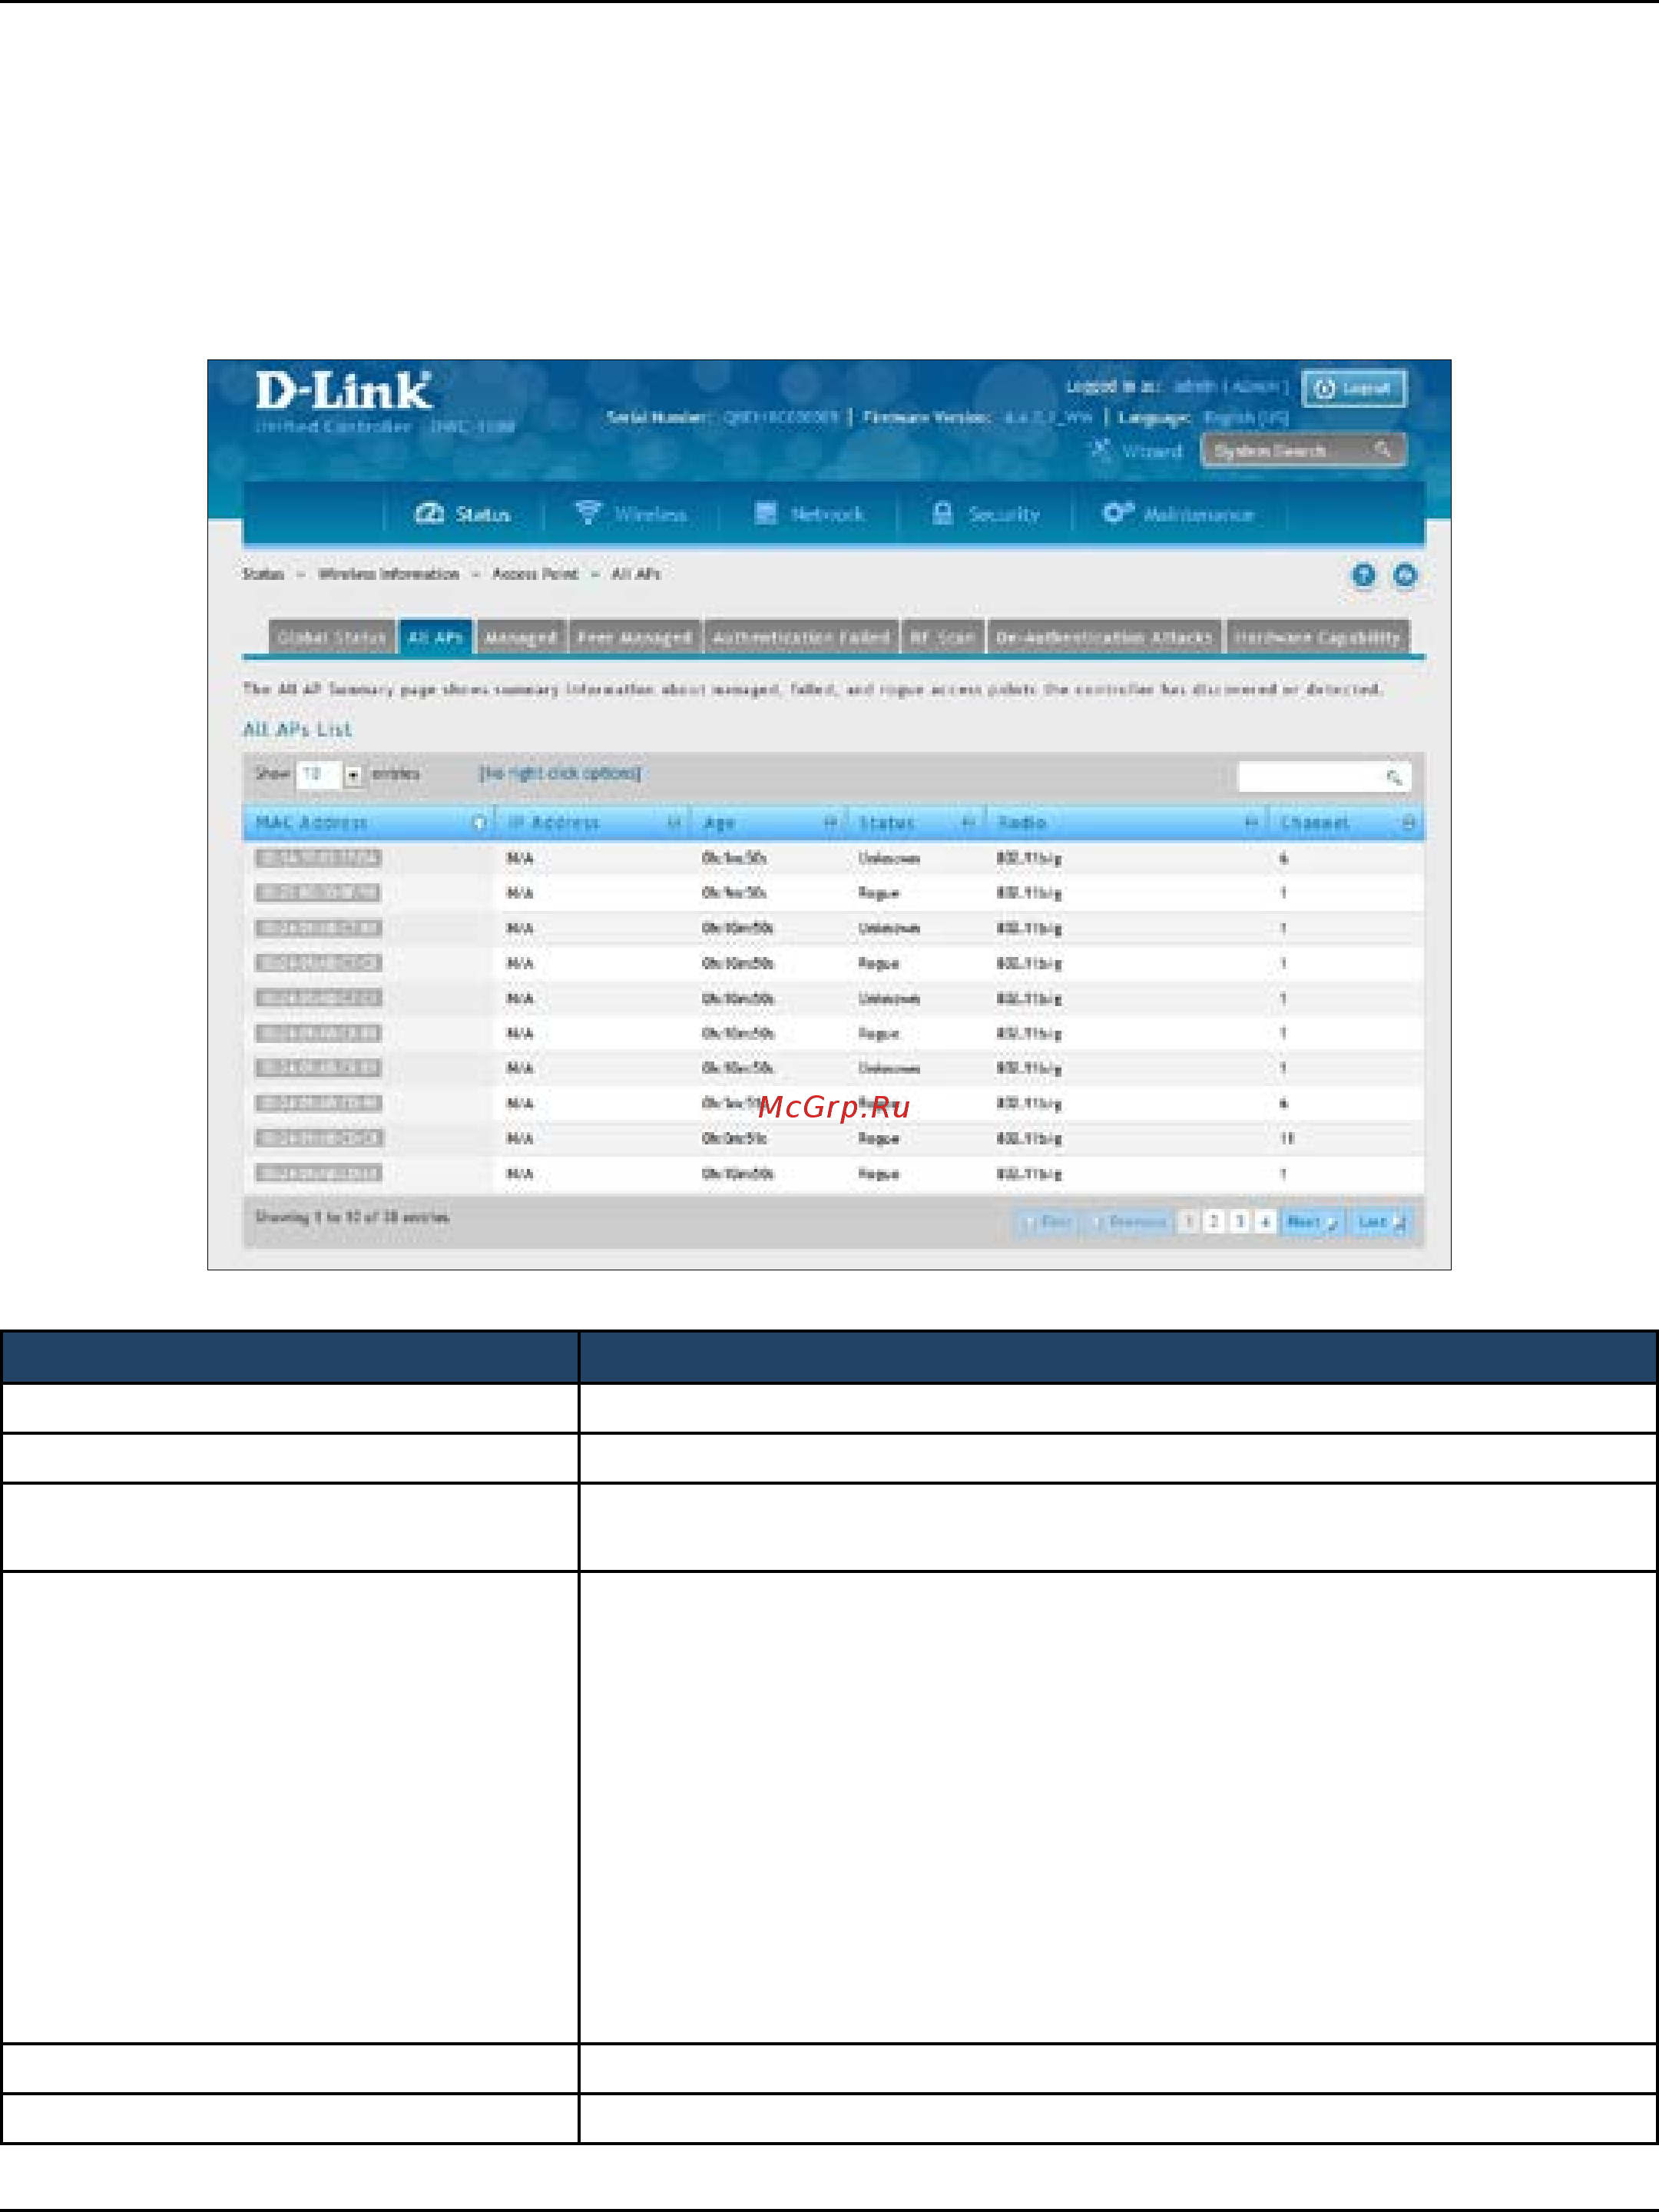This screenshot has height=2212, width=1659.
Task: Open the Hardware Capability tab
Action: click(1317, 637)
